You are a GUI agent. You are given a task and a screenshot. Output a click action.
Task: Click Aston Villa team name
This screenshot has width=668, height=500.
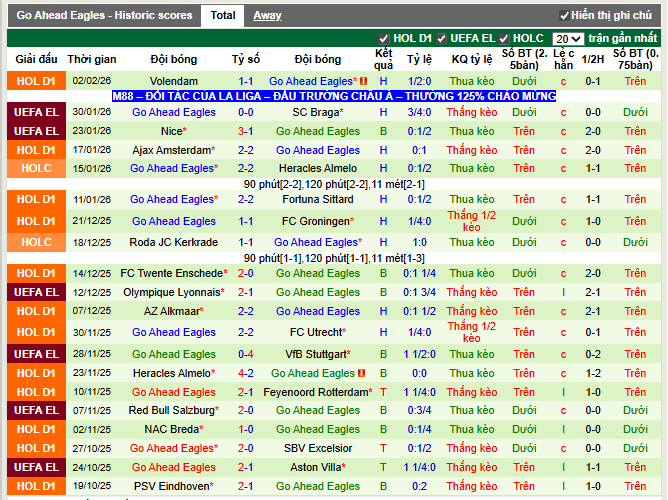318,467
